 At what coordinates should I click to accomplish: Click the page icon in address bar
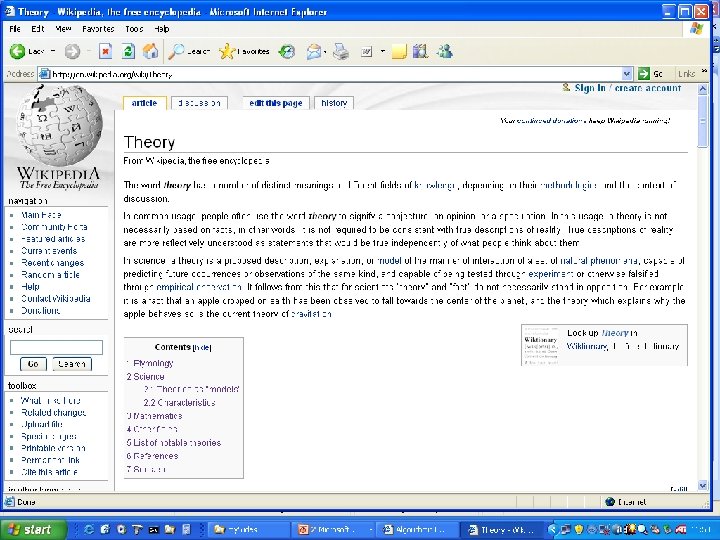44,74
